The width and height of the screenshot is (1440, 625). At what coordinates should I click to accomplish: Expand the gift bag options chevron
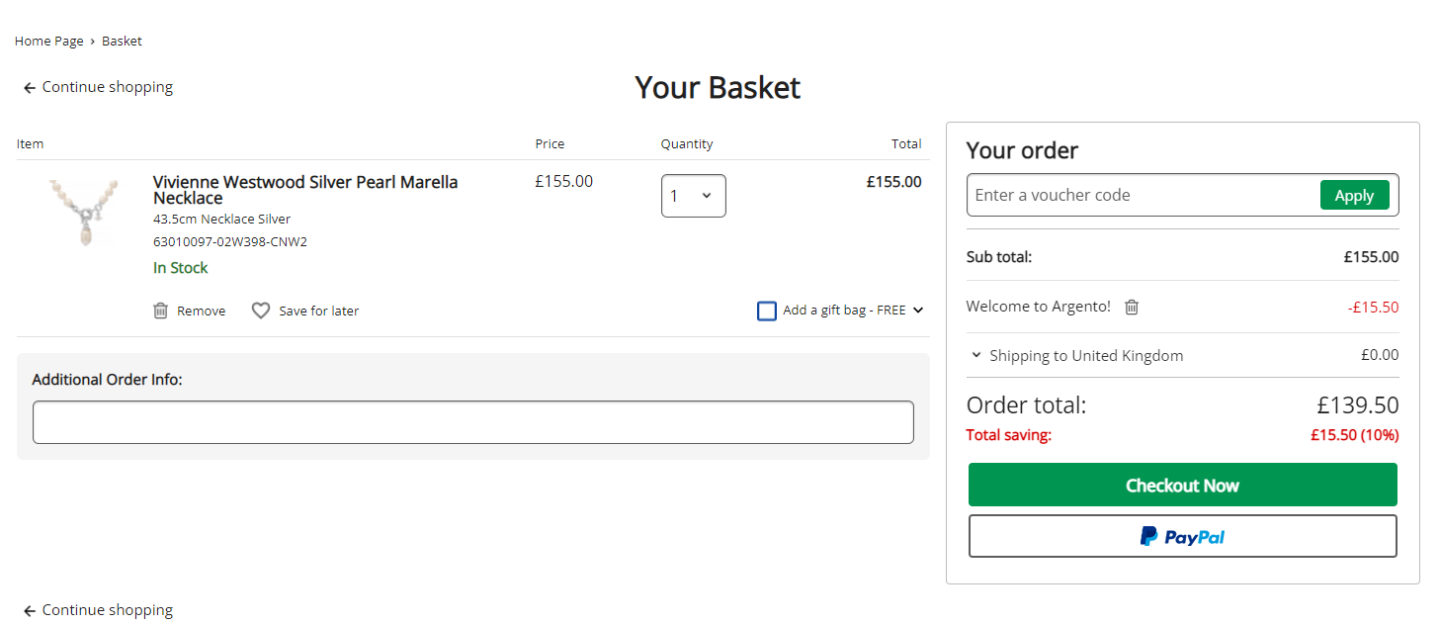918,310
